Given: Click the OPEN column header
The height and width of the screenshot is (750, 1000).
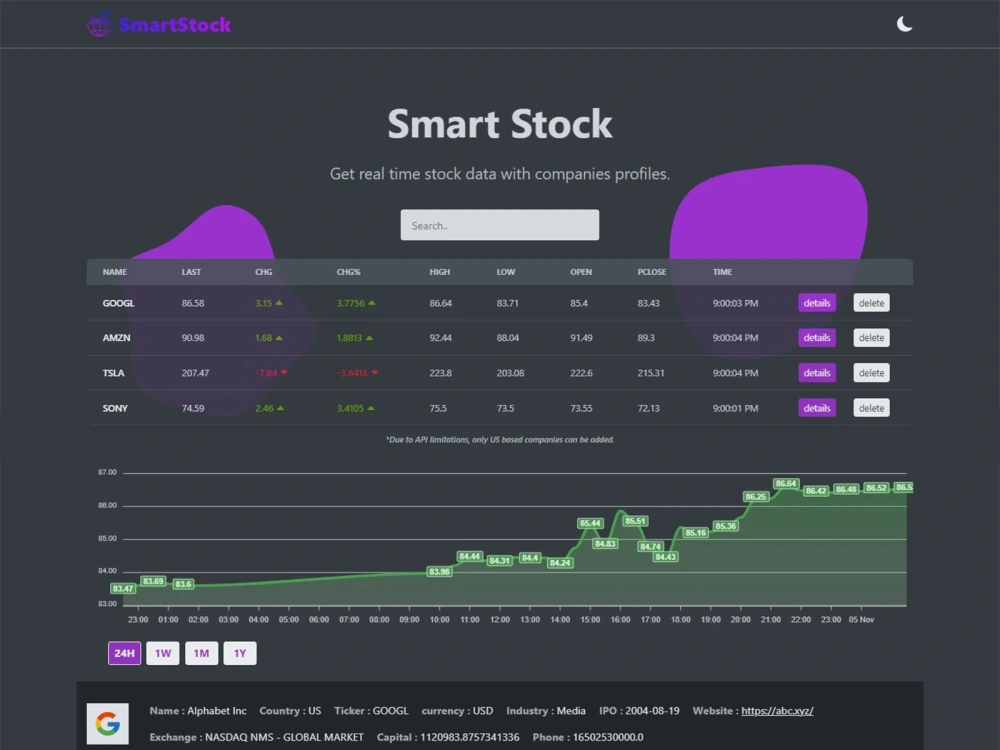Looking at the screenshot, I should pyautogui.click(x=581, y=272).
